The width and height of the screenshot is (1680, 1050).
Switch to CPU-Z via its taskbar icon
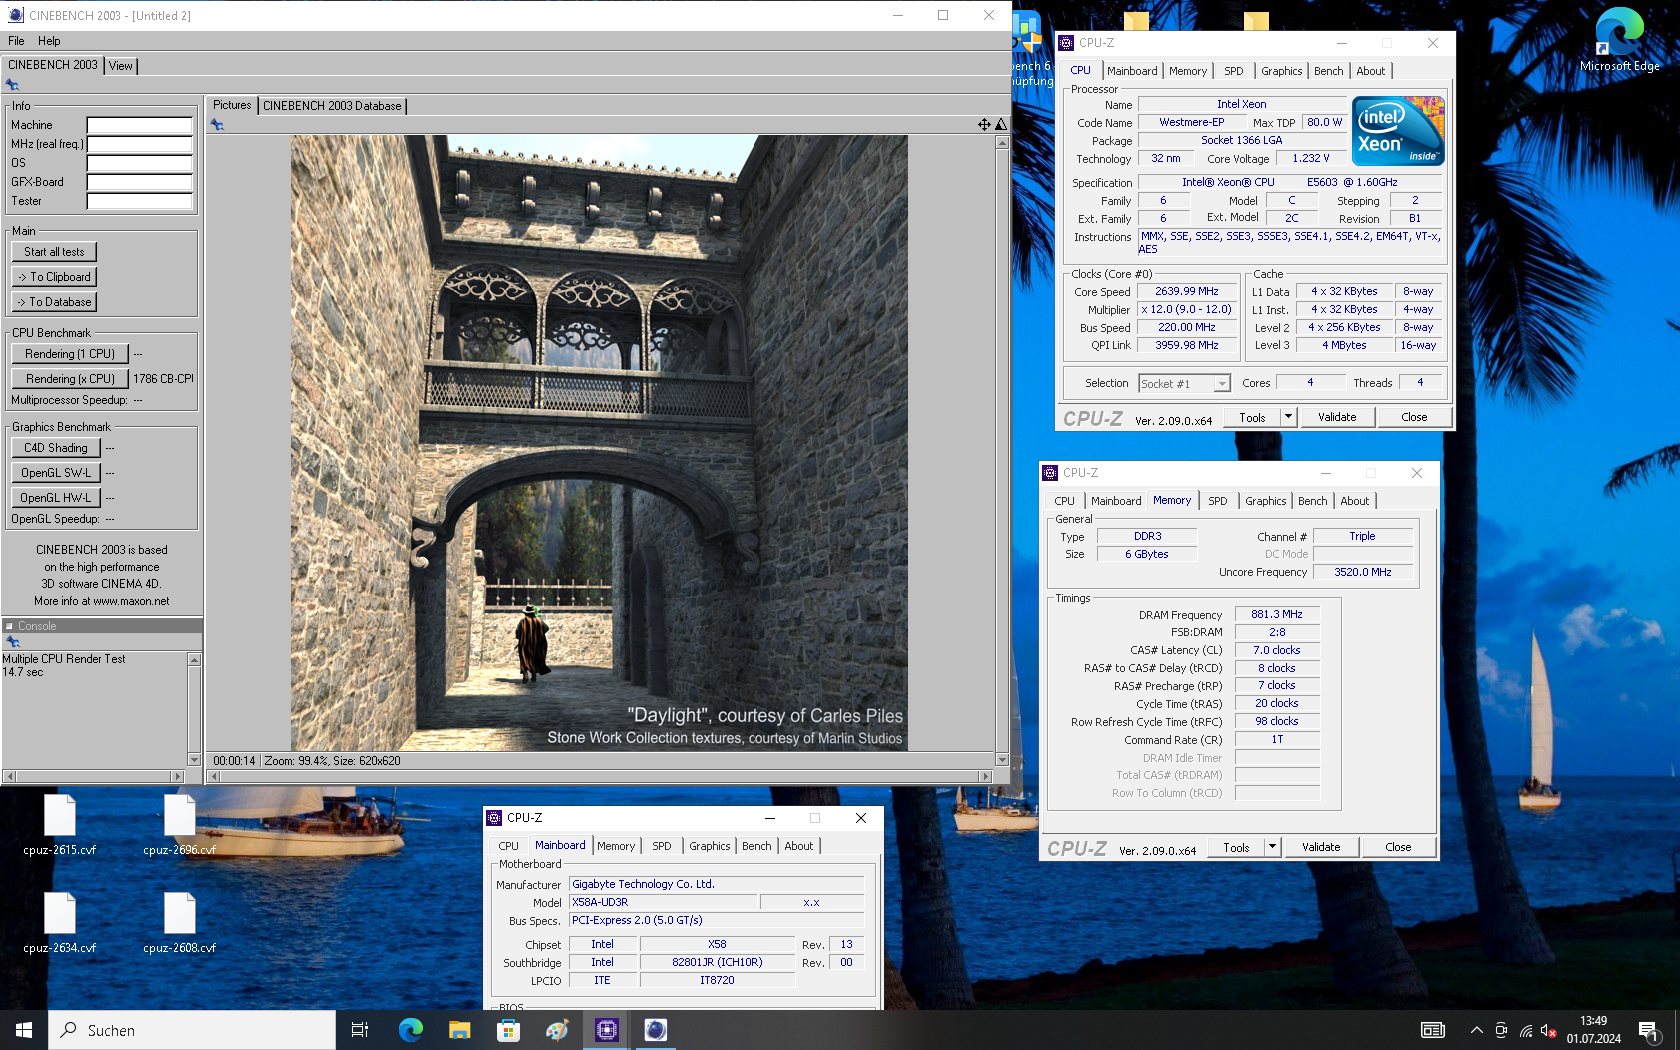pyautogui.click(x=607, y=1030)
